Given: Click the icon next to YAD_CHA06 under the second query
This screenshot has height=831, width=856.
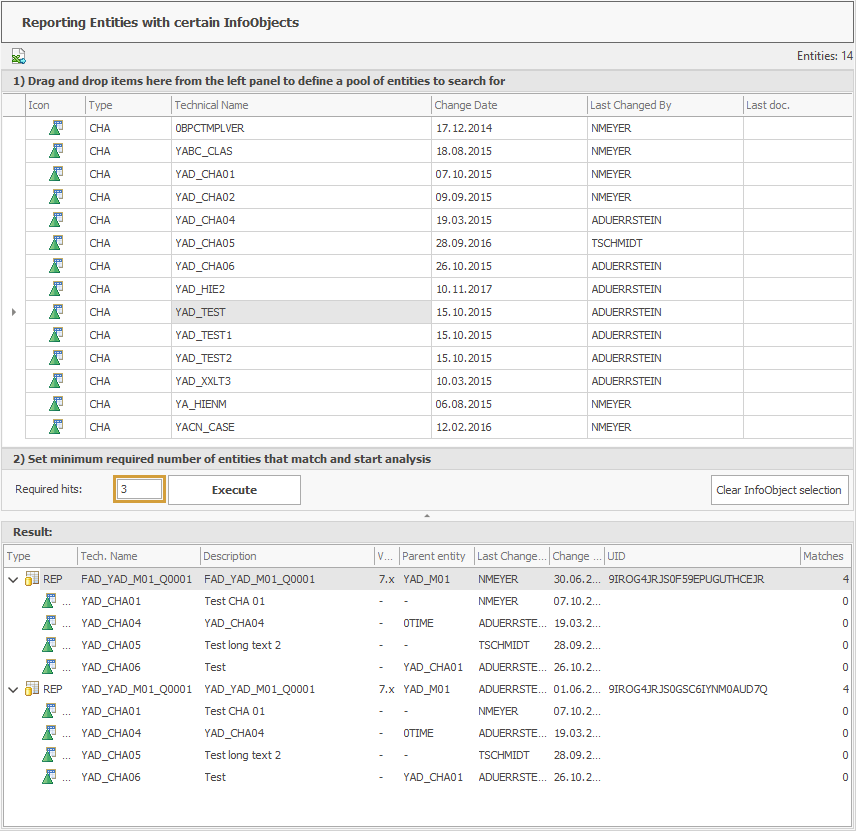Looking at the screenshot, I should pos(51,776).
